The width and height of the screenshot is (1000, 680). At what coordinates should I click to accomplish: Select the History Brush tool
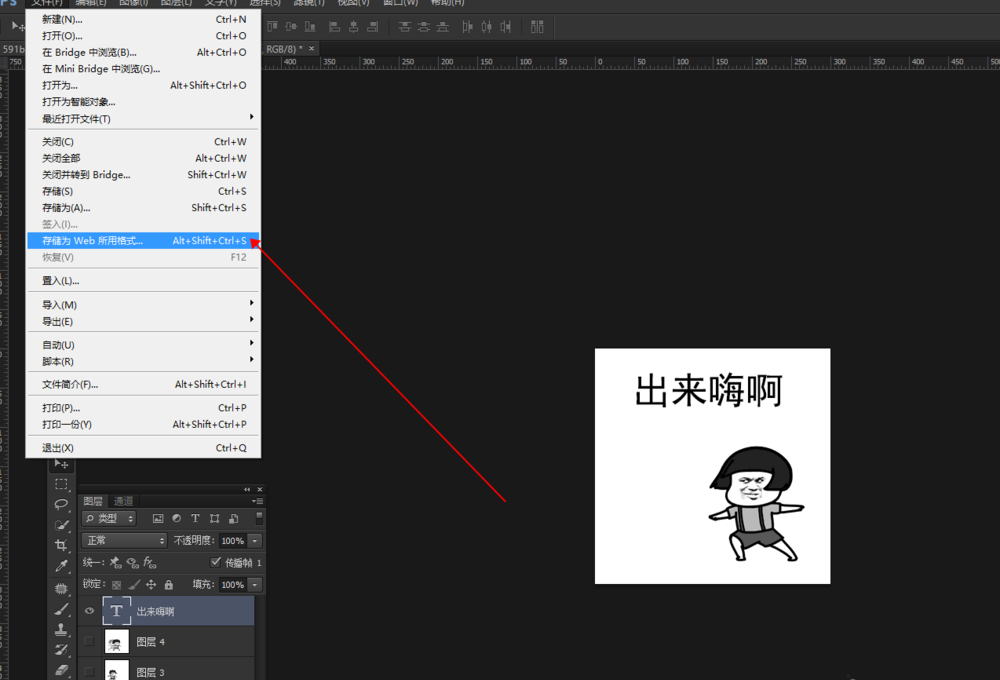point(61,650)
